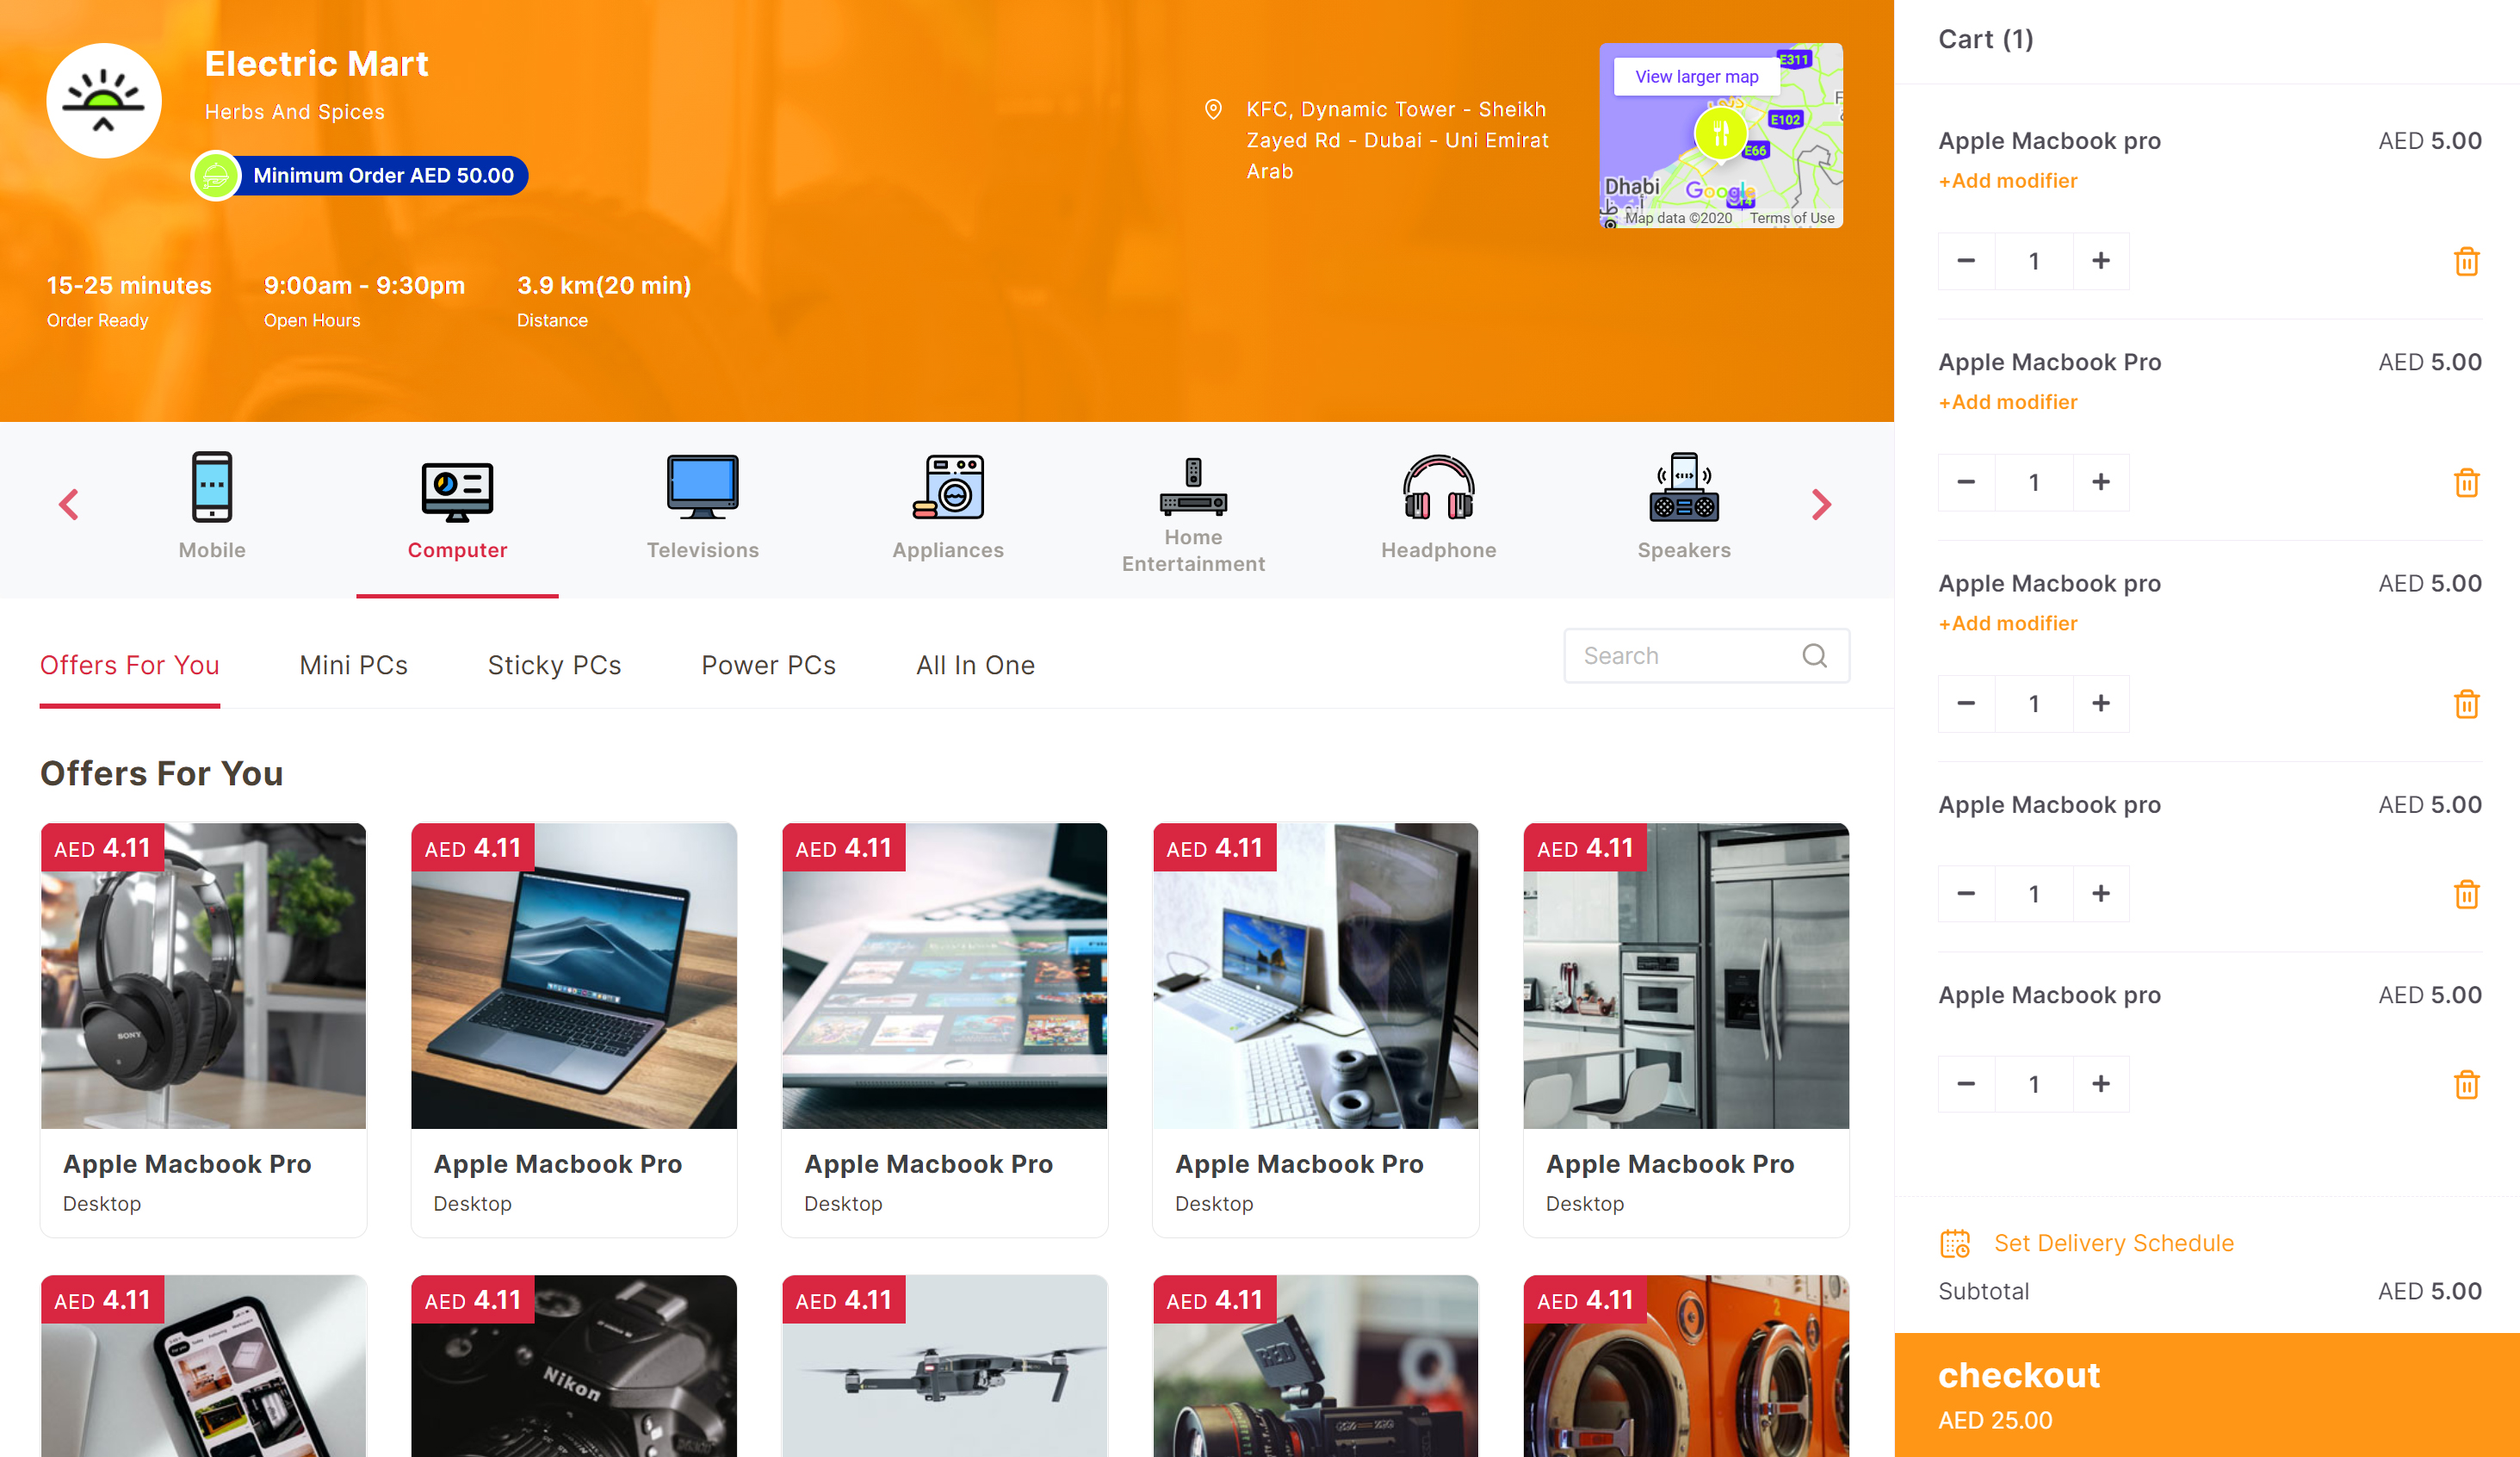Click the green minimum order badge icon
The image size is (2520, 1457).
coord(215,176)
